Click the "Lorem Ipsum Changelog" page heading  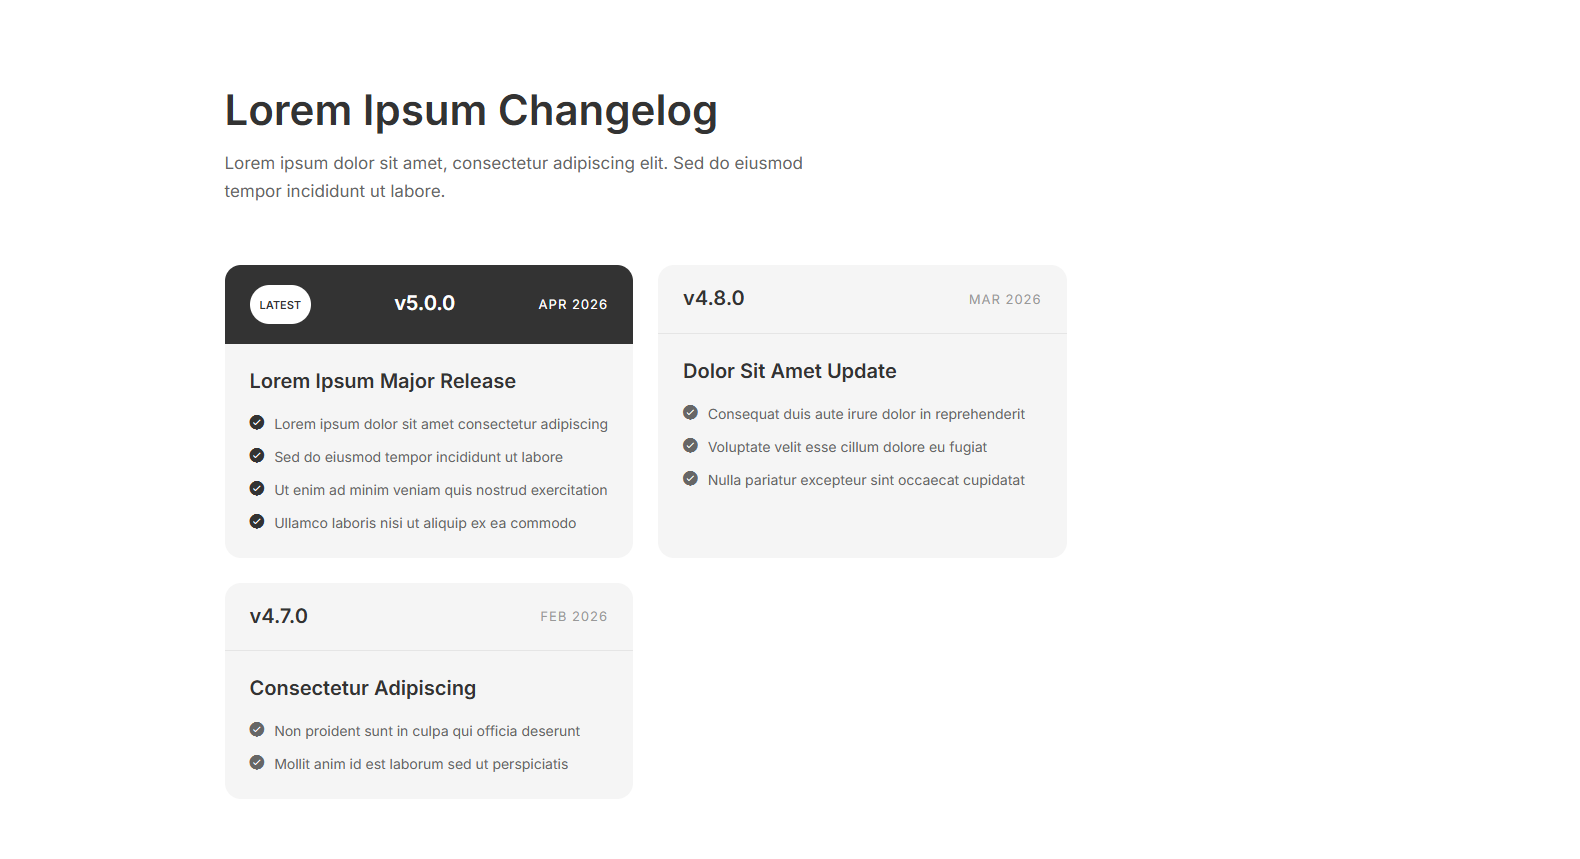pos(471,111)
